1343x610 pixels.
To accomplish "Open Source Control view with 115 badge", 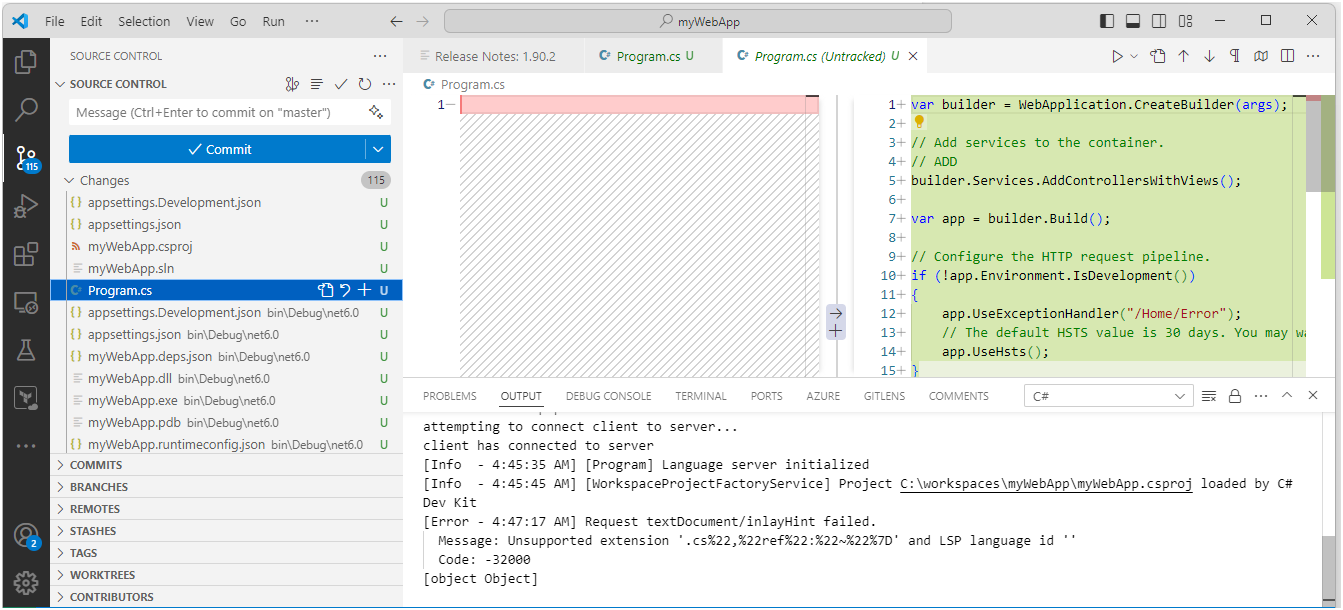I will [26, 157].
